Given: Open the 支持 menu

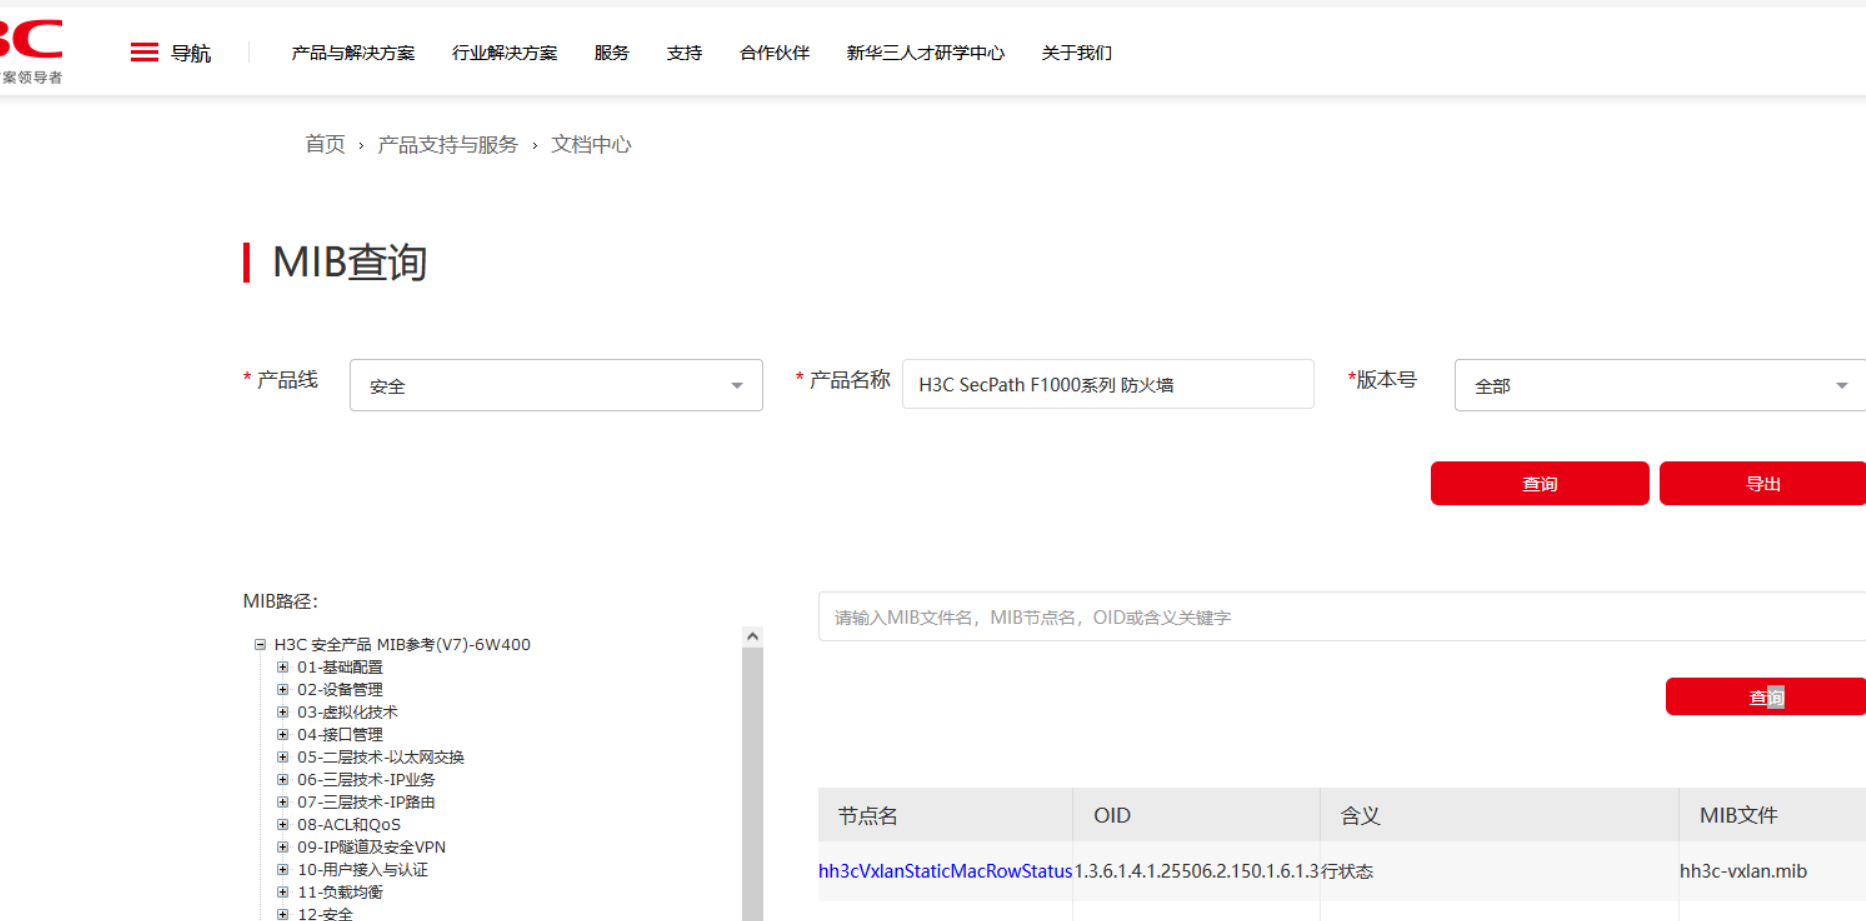Looking at the screenshot, I should point(684,53).
